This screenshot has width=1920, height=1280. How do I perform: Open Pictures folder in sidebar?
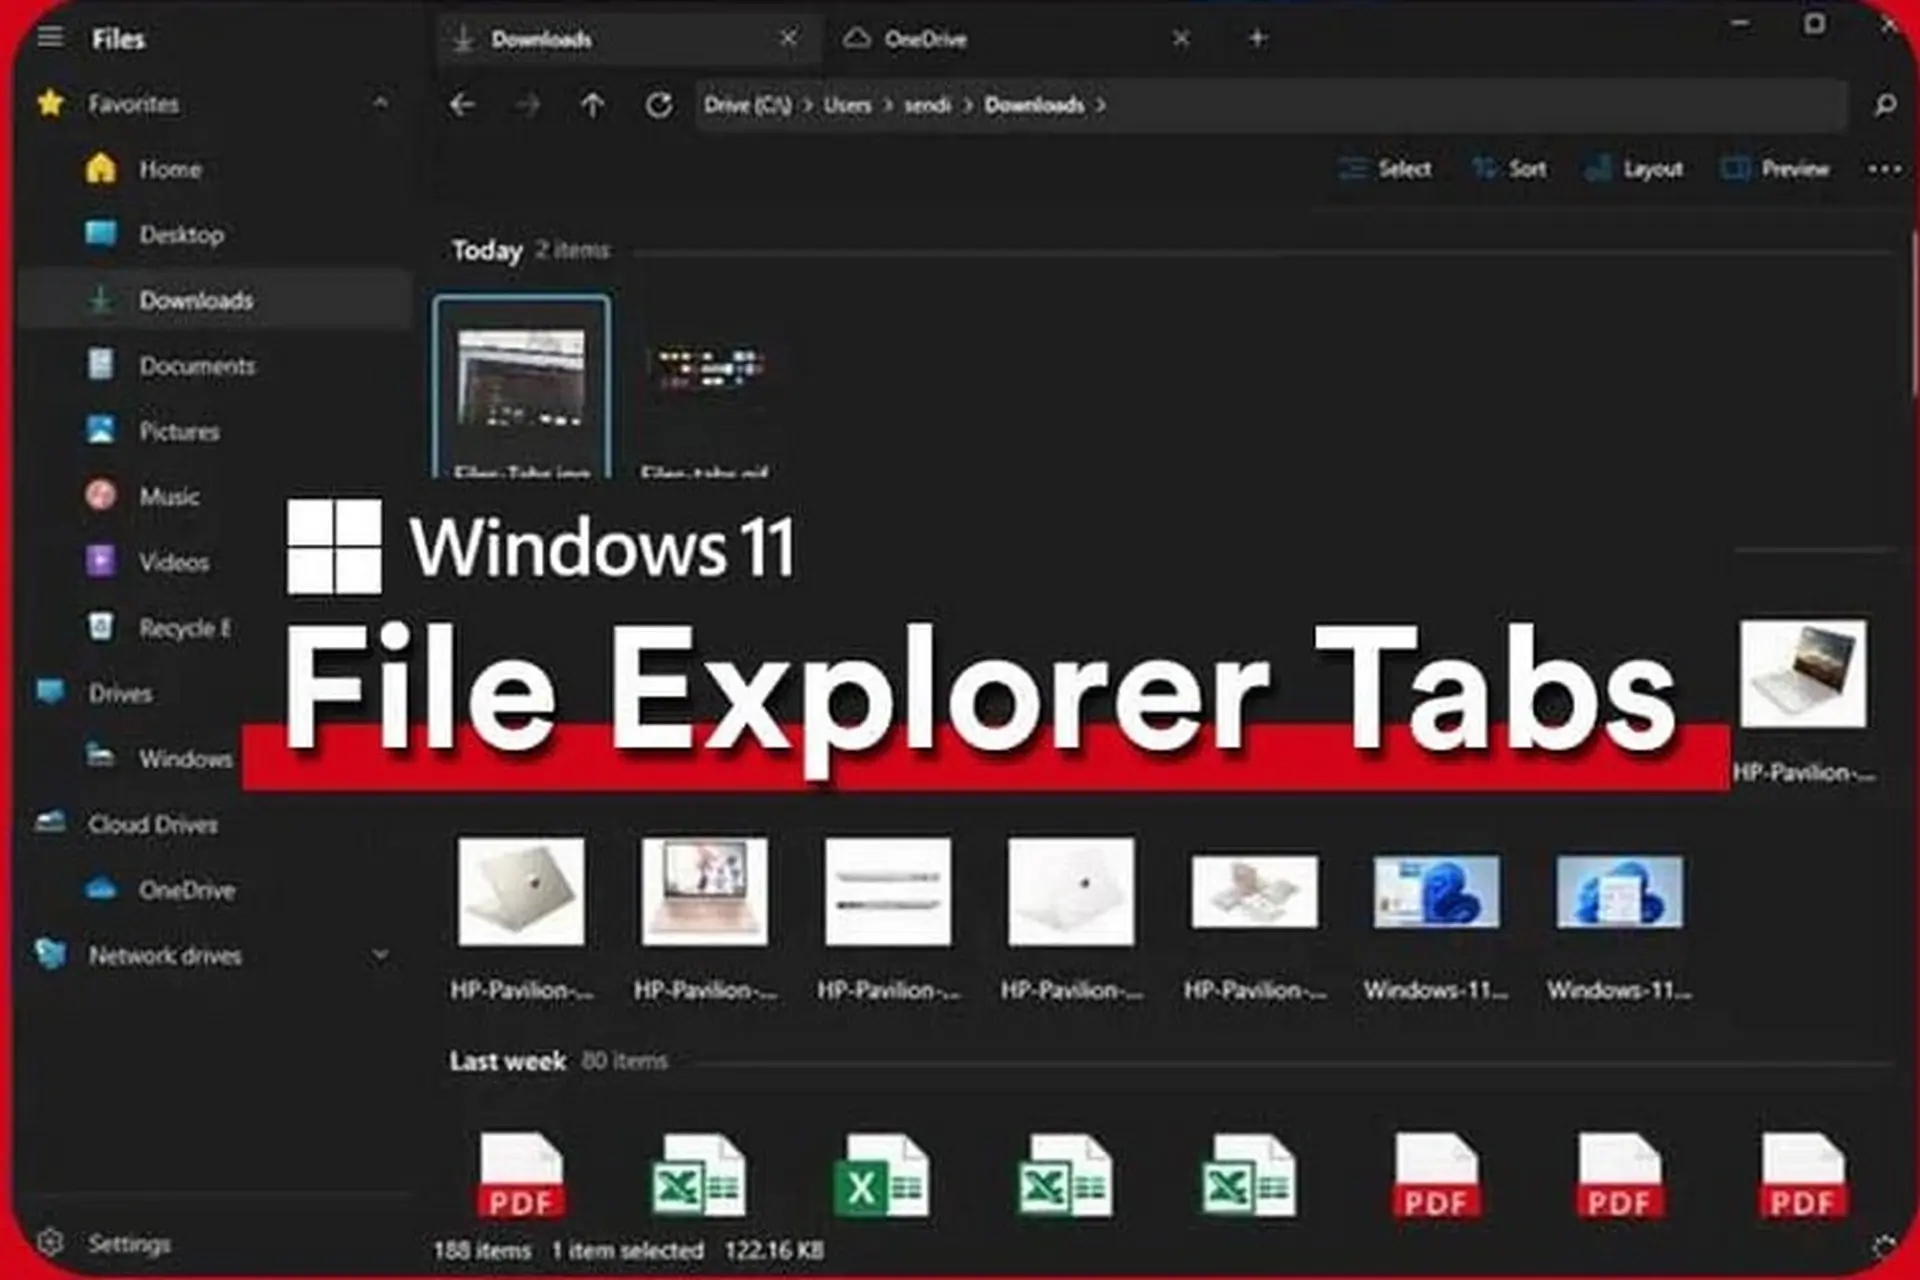pos(179,431)
